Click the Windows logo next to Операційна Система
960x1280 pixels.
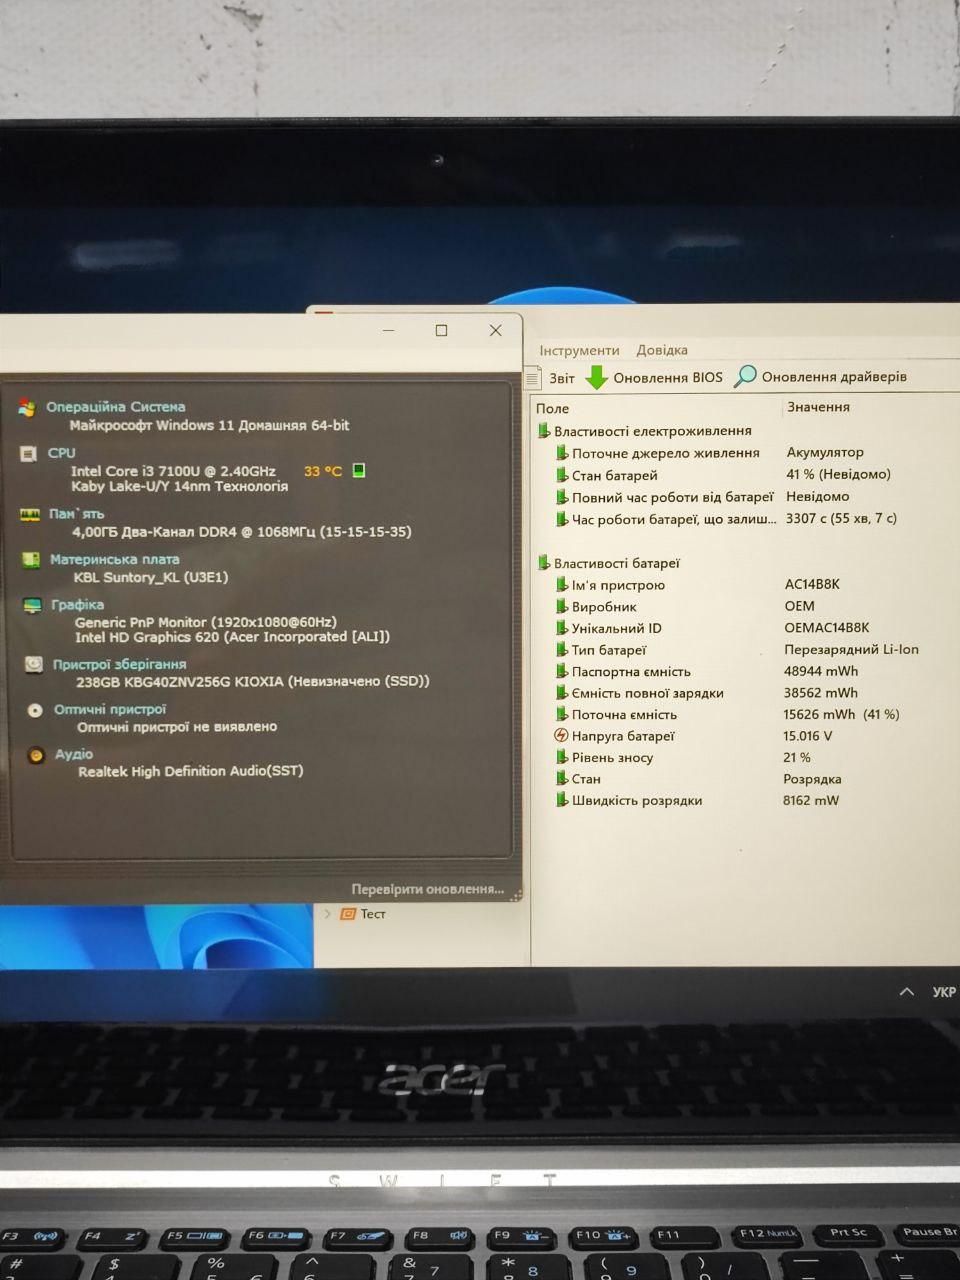(x=27, y=408)
